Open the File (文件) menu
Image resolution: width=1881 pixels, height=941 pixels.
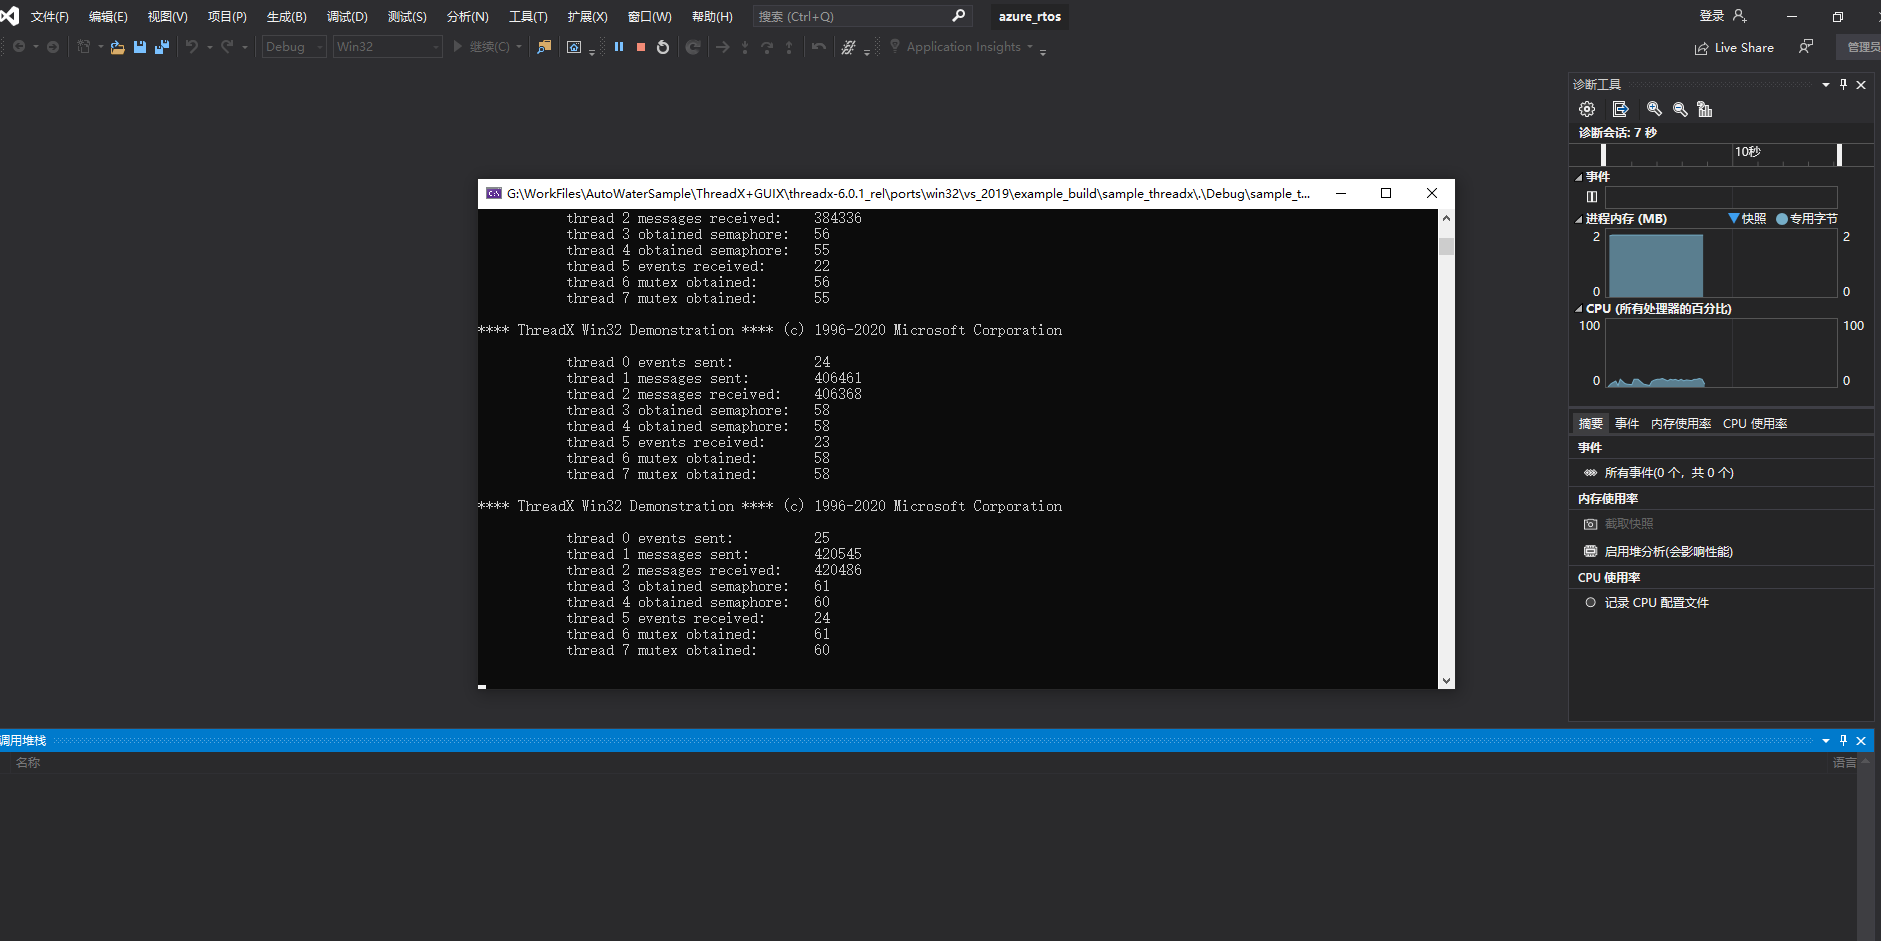click(50, 17)
